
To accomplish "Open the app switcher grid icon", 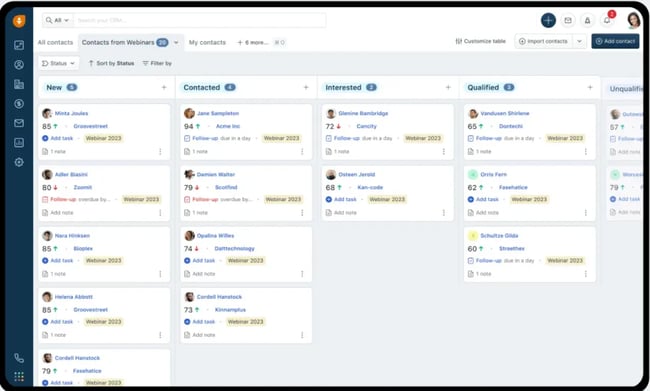I will pos(19,376).
